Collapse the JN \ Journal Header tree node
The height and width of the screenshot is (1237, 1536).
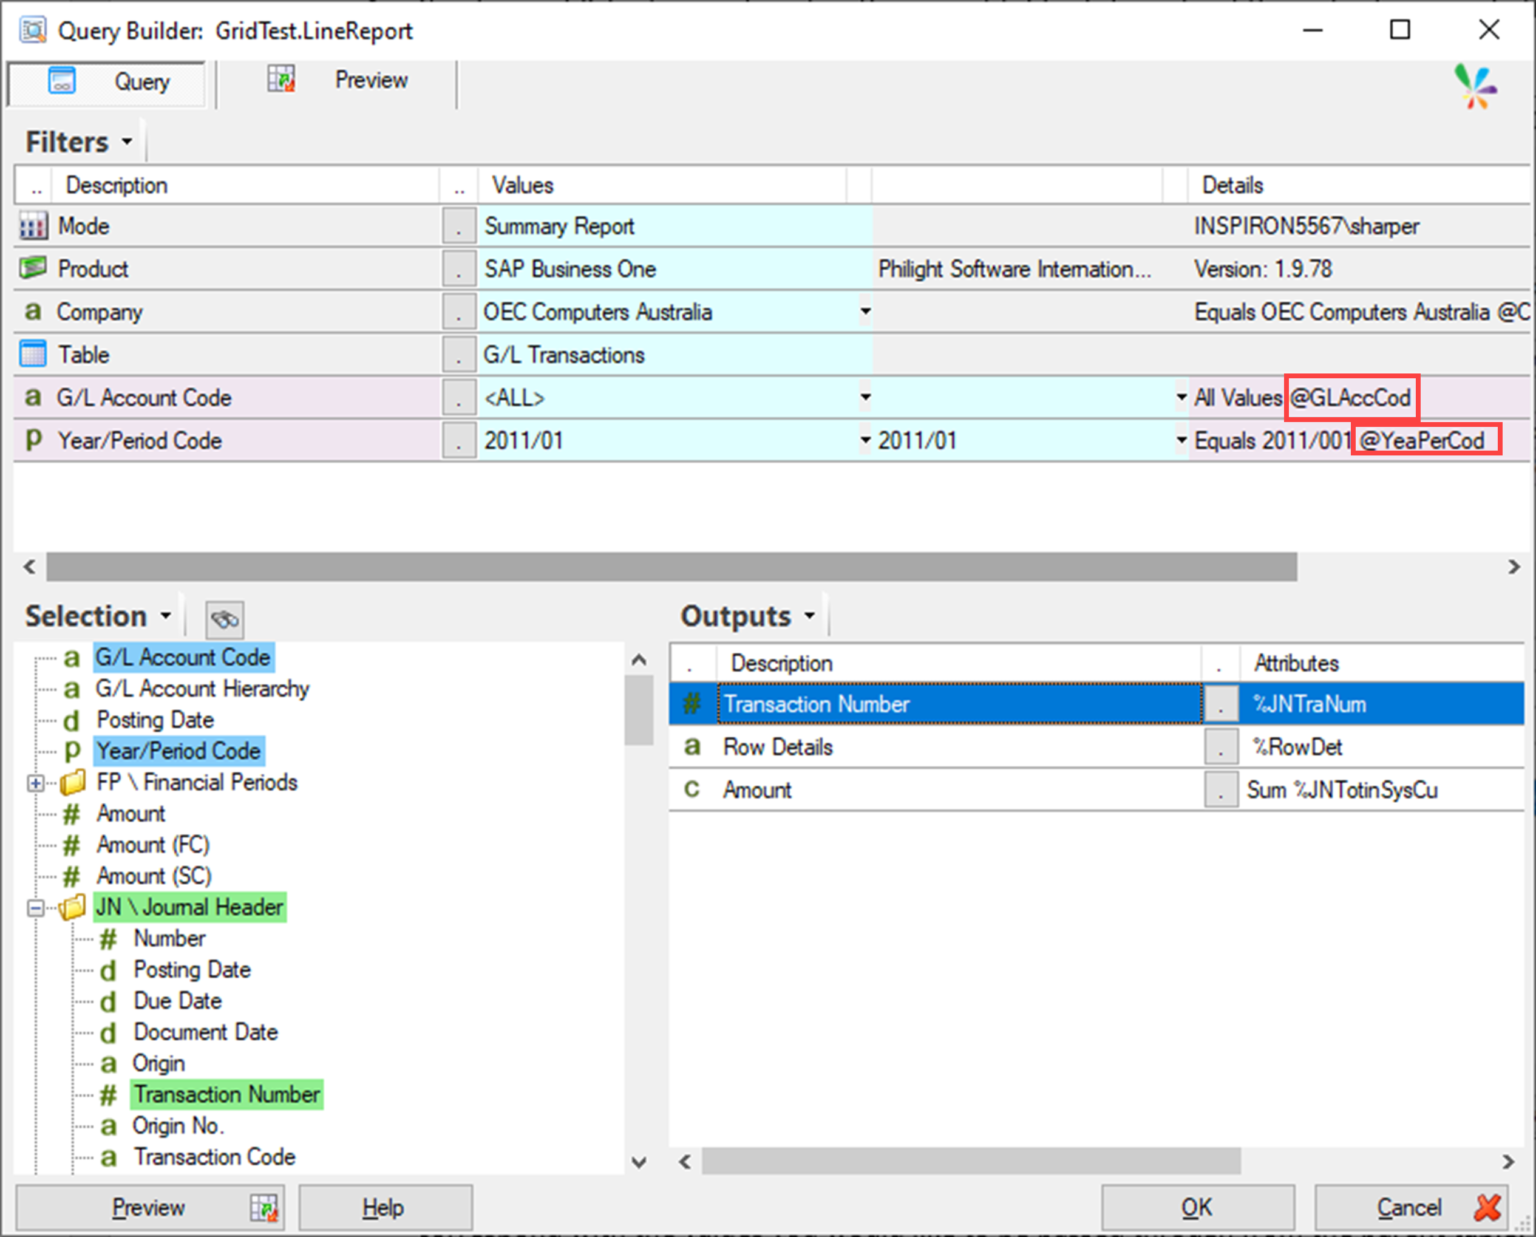(36, 908)
